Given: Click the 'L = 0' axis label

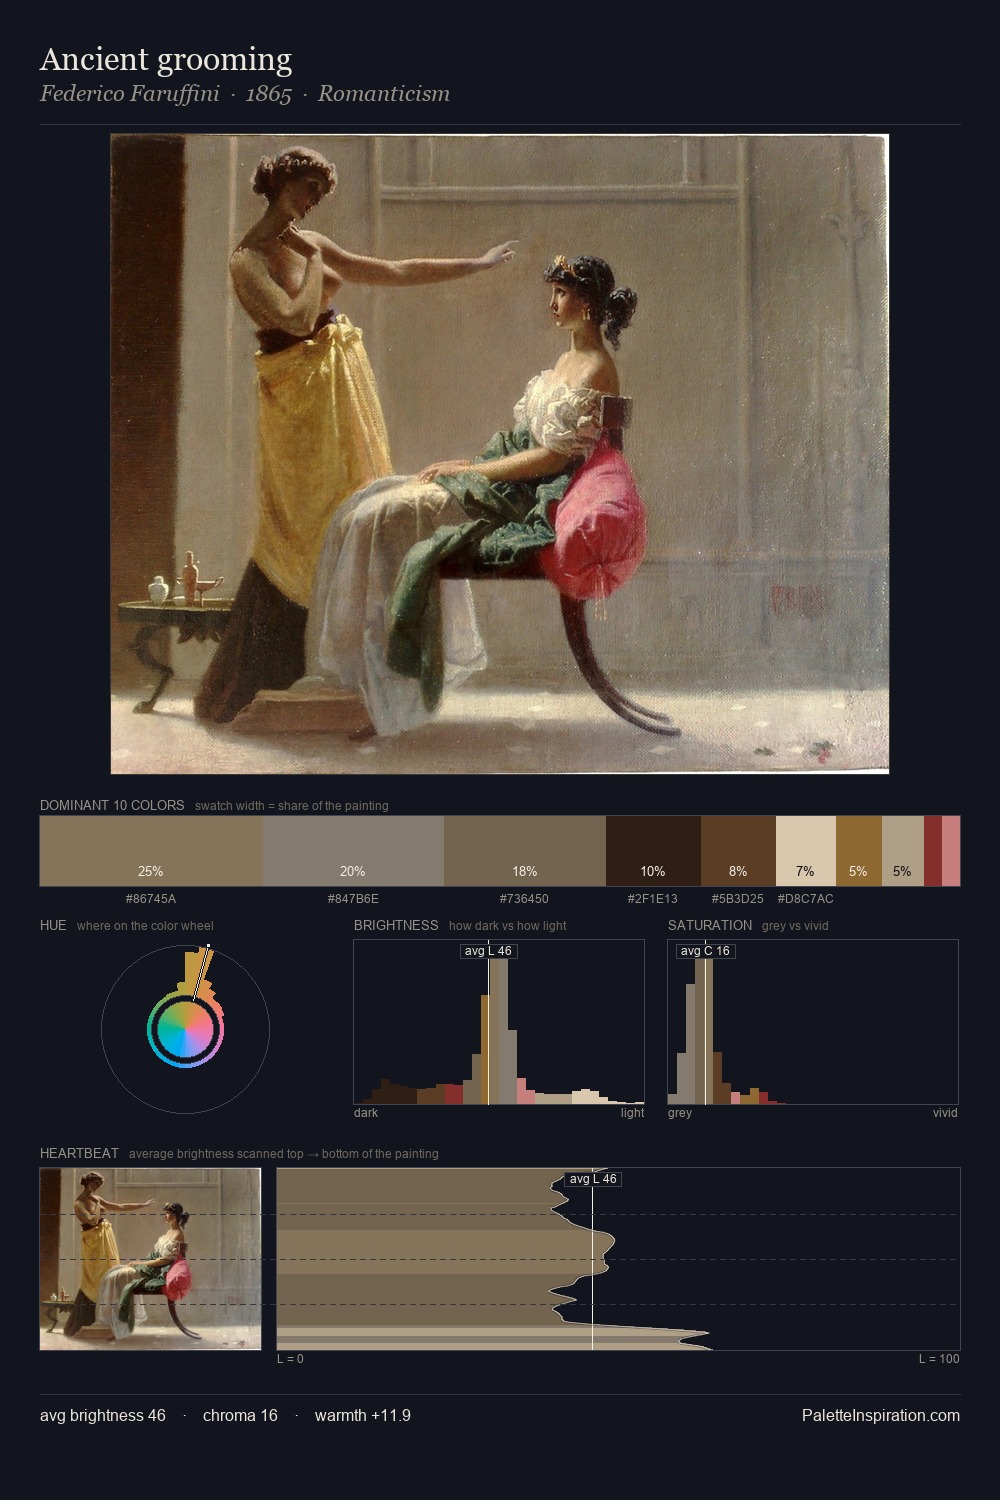Looking at the screenshot, I should pyautogui.click(x=290, y=1359).
